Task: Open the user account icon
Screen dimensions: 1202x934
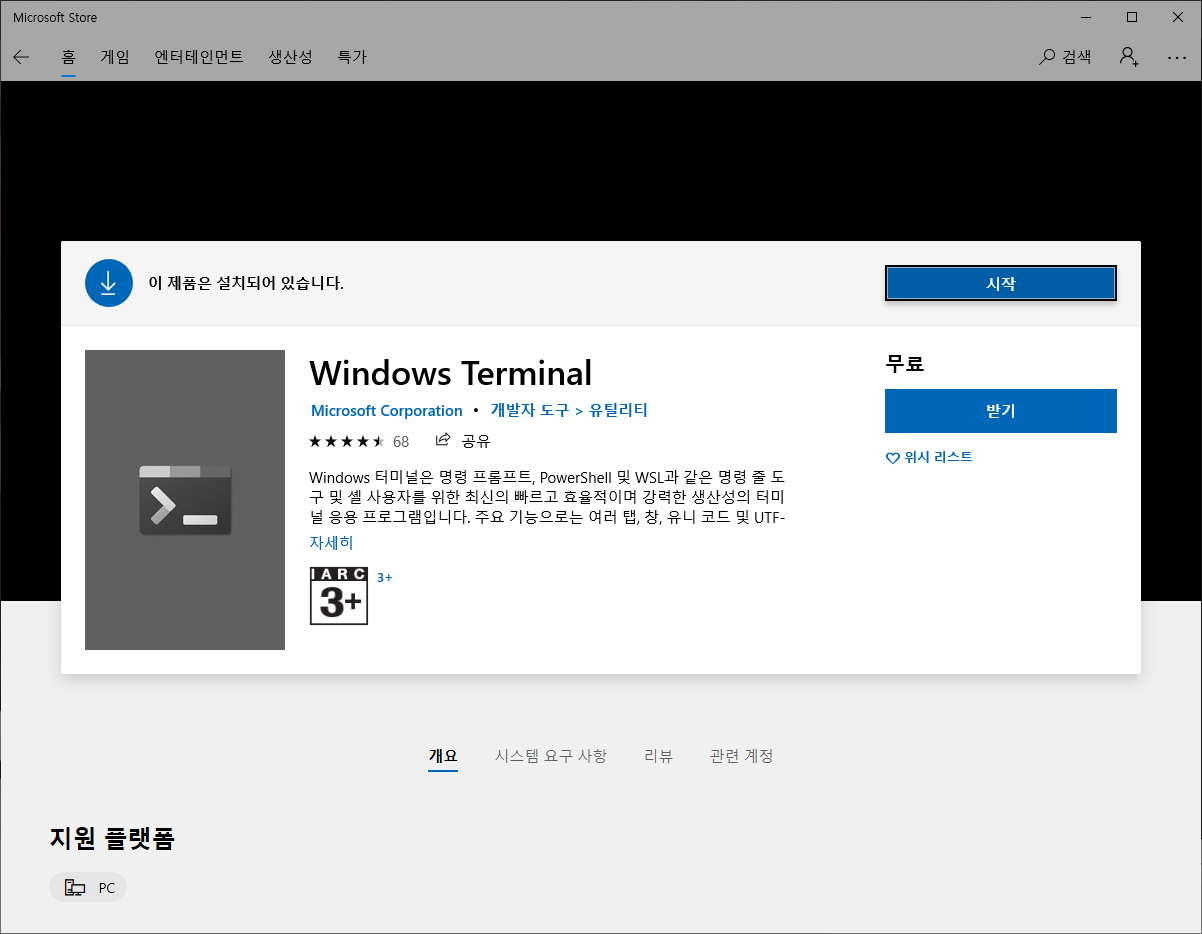Action: click(1129, 57)
